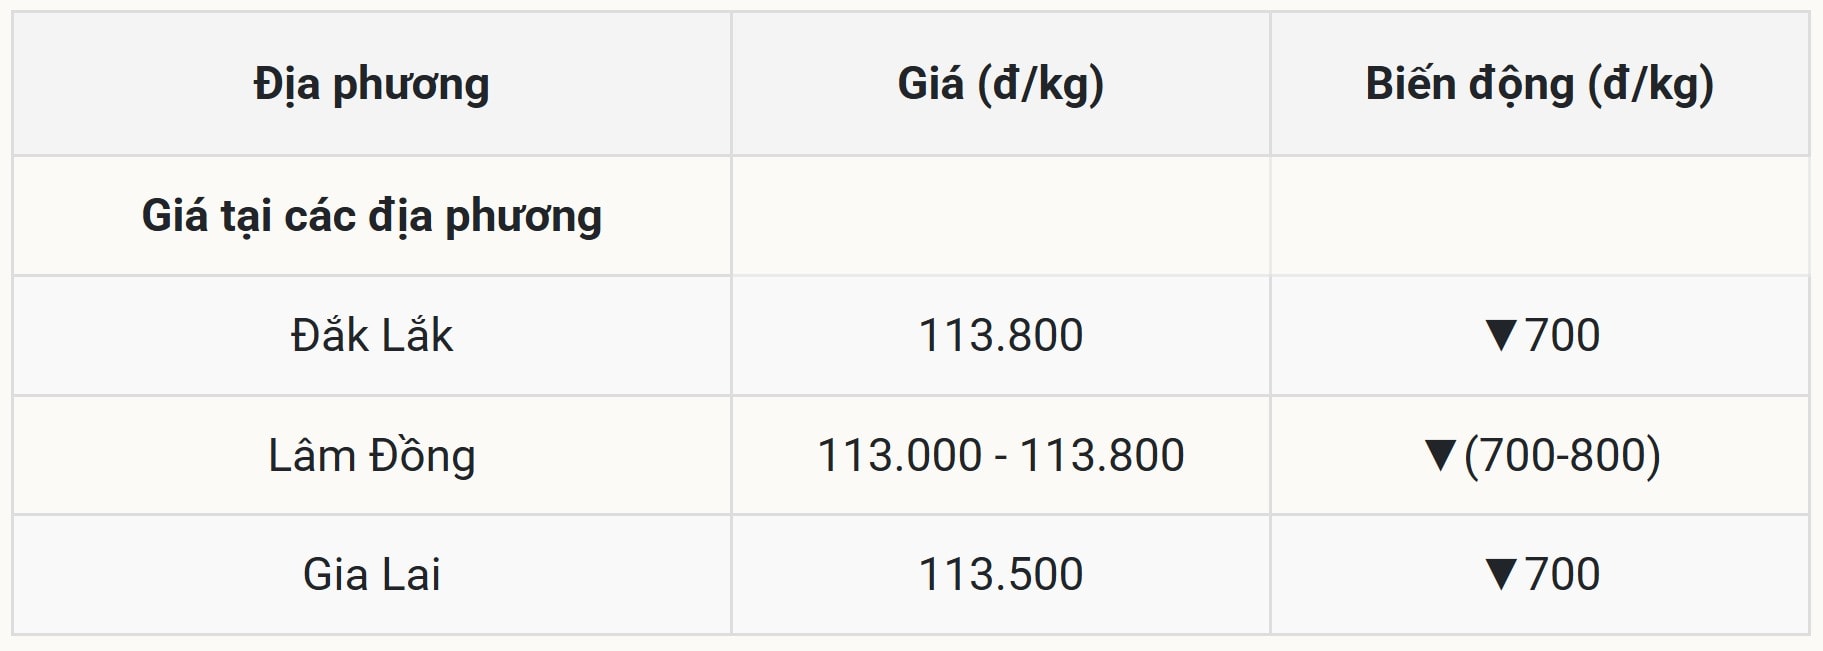The width and height of the screenshot is (1823, 651).
Task: Select Đắk Lắk price 113.800
Action: pos(1000,335)
